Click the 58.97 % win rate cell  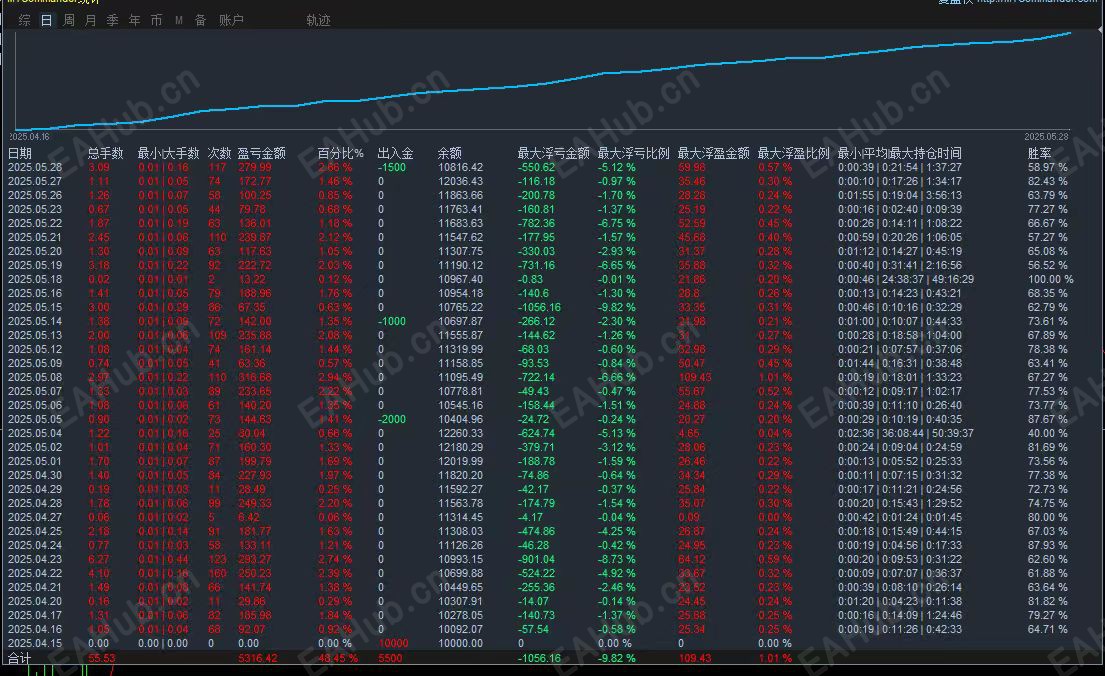point(1047,167)
